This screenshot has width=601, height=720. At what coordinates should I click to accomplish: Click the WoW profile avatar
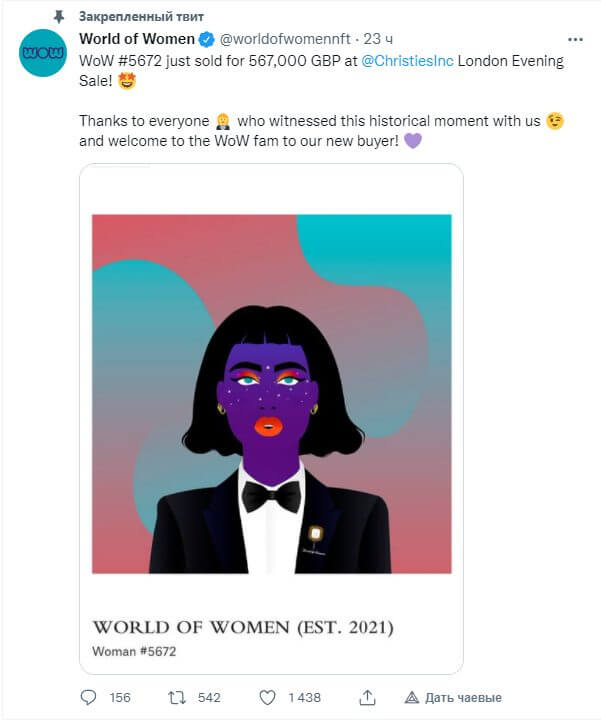point(43,53)
